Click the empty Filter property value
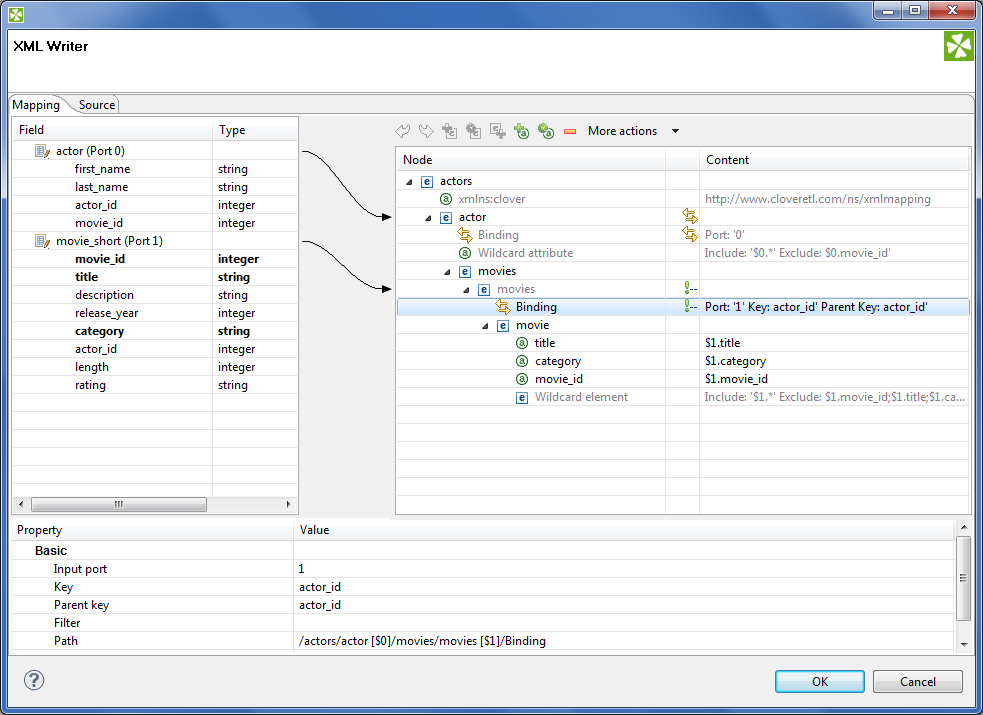983x715 pixels. click(624, 623)
